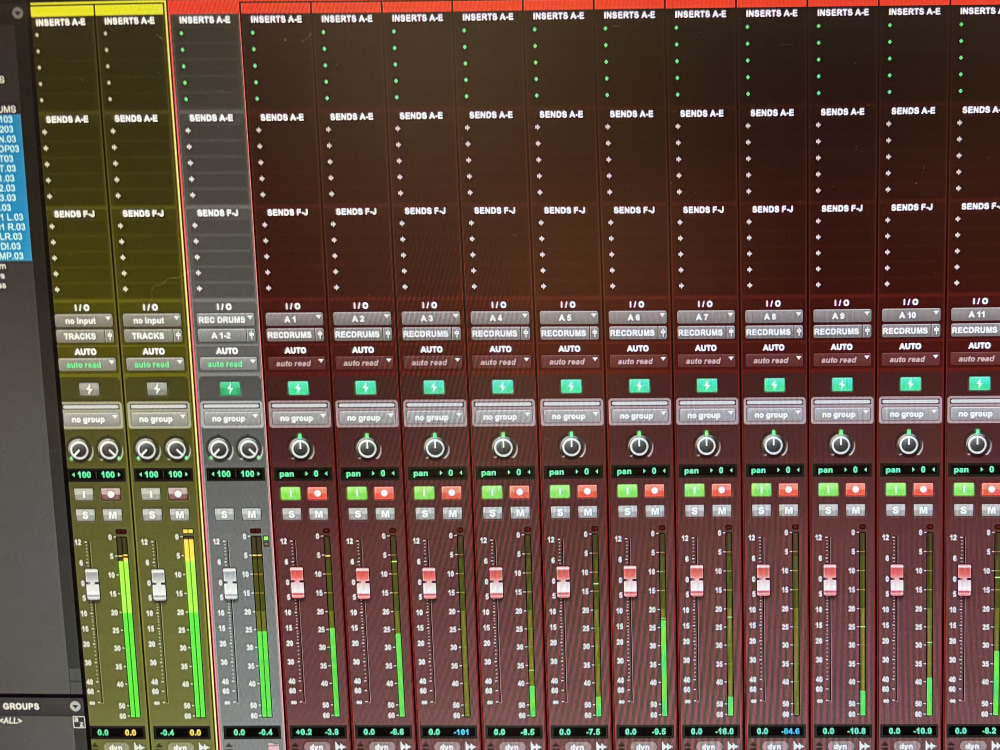Toggle DSP Mode lightning button on A4 track
Screen dimensions: 1000x750
502,386
